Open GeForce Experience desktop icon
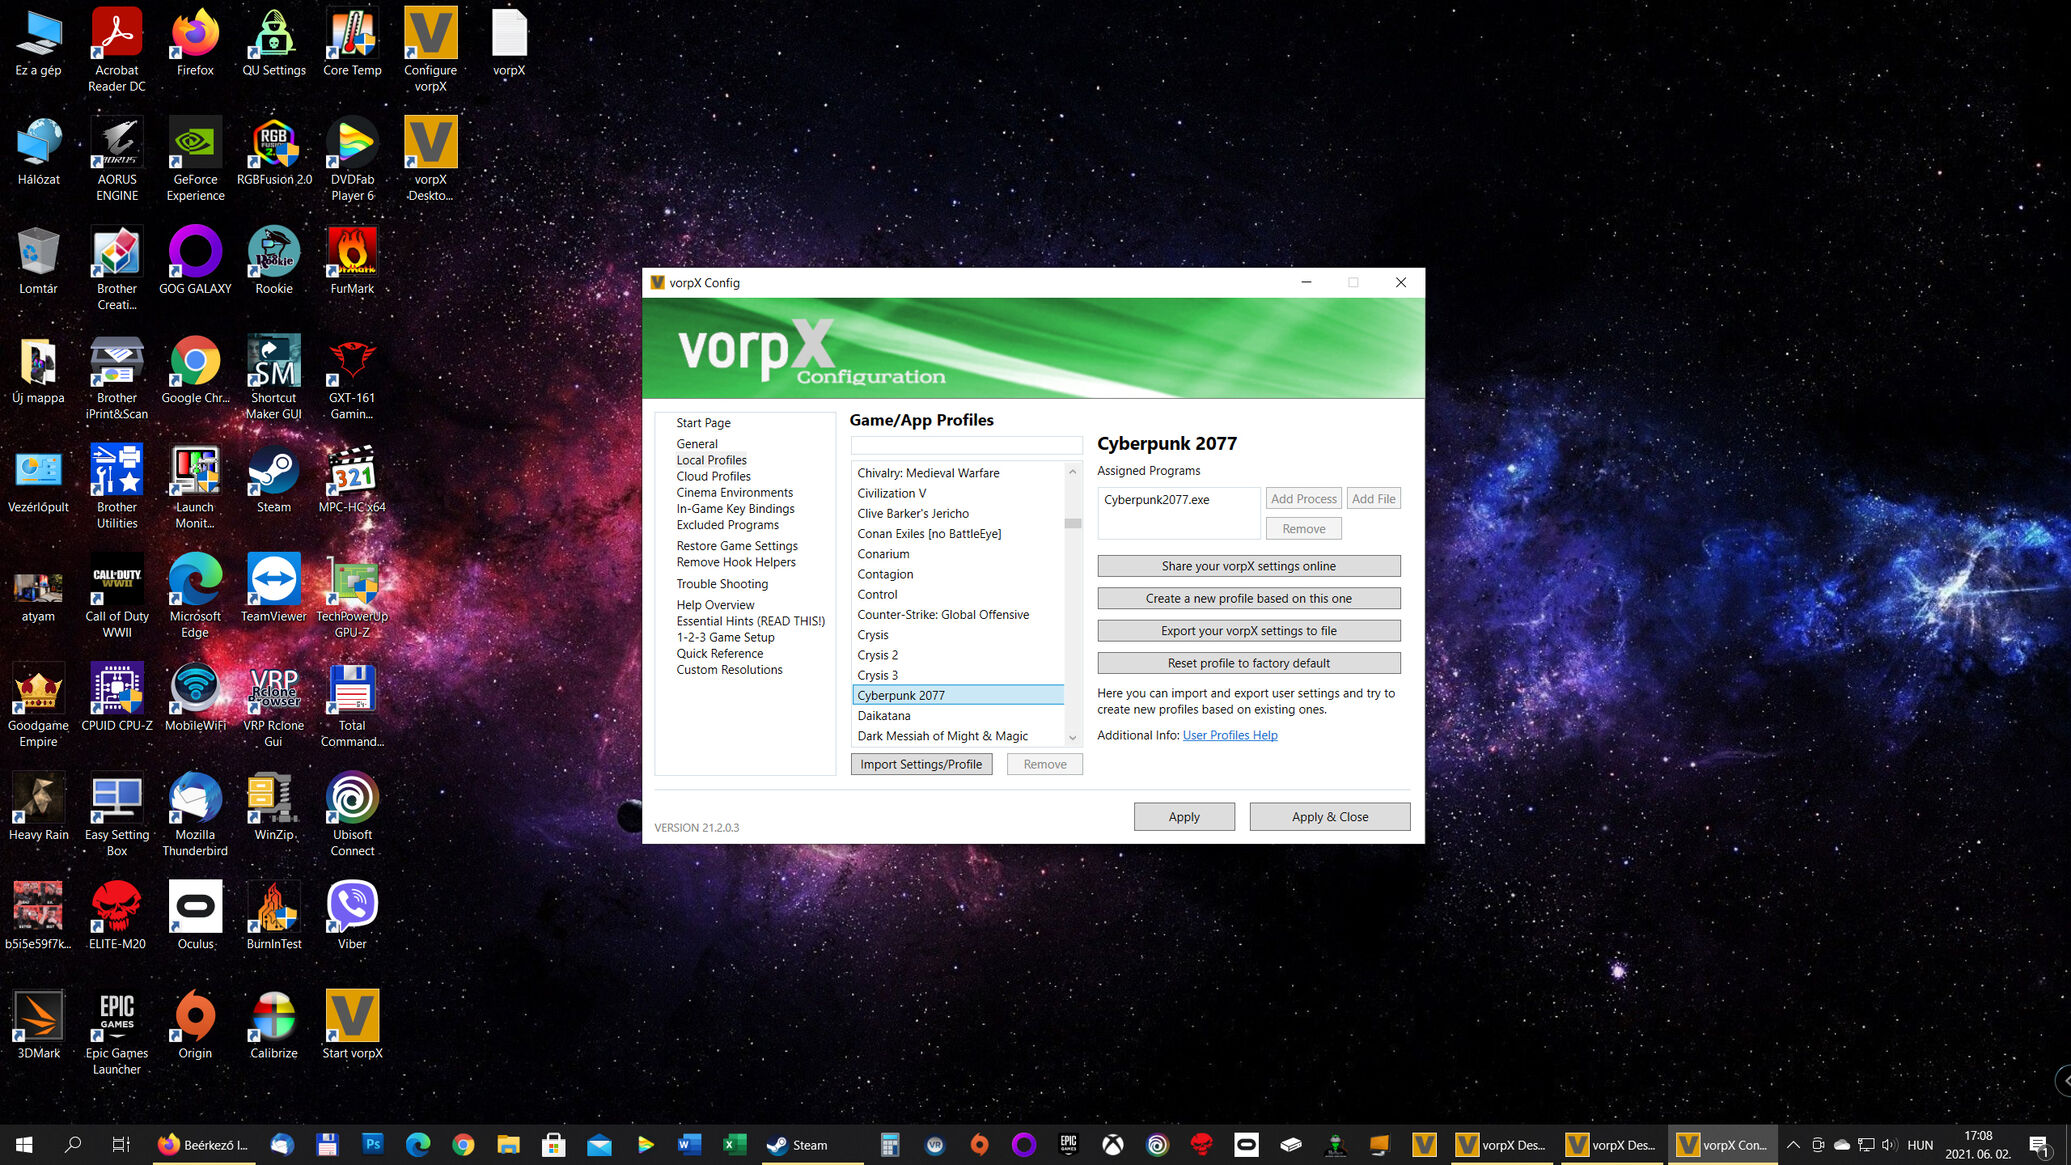The width and height of the screenshot is (2071, 1165). click(x=195, y=158)
